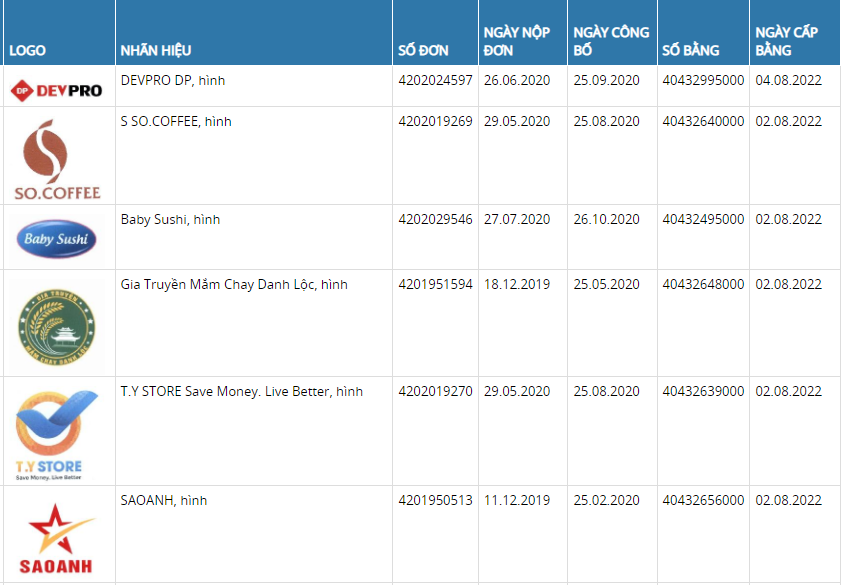This screenshot has height=585, width=841.
Task: Sort by NGÀY CẤP BẰNG header
Action: tap(786, 41)
